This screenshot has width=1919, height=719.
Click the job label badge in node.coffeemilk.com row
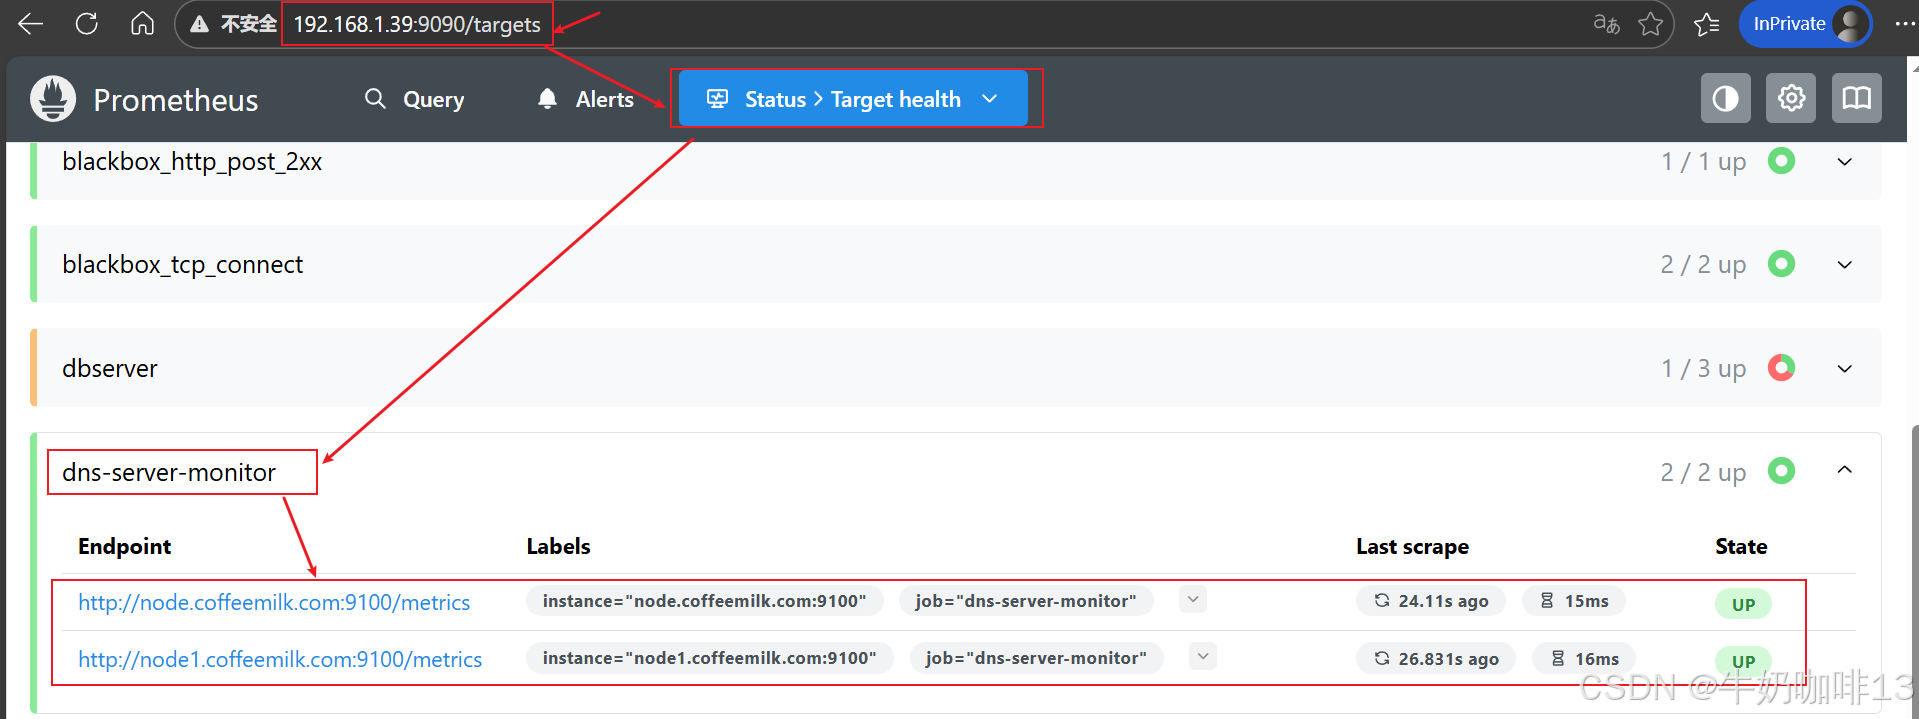[1026, 601]
